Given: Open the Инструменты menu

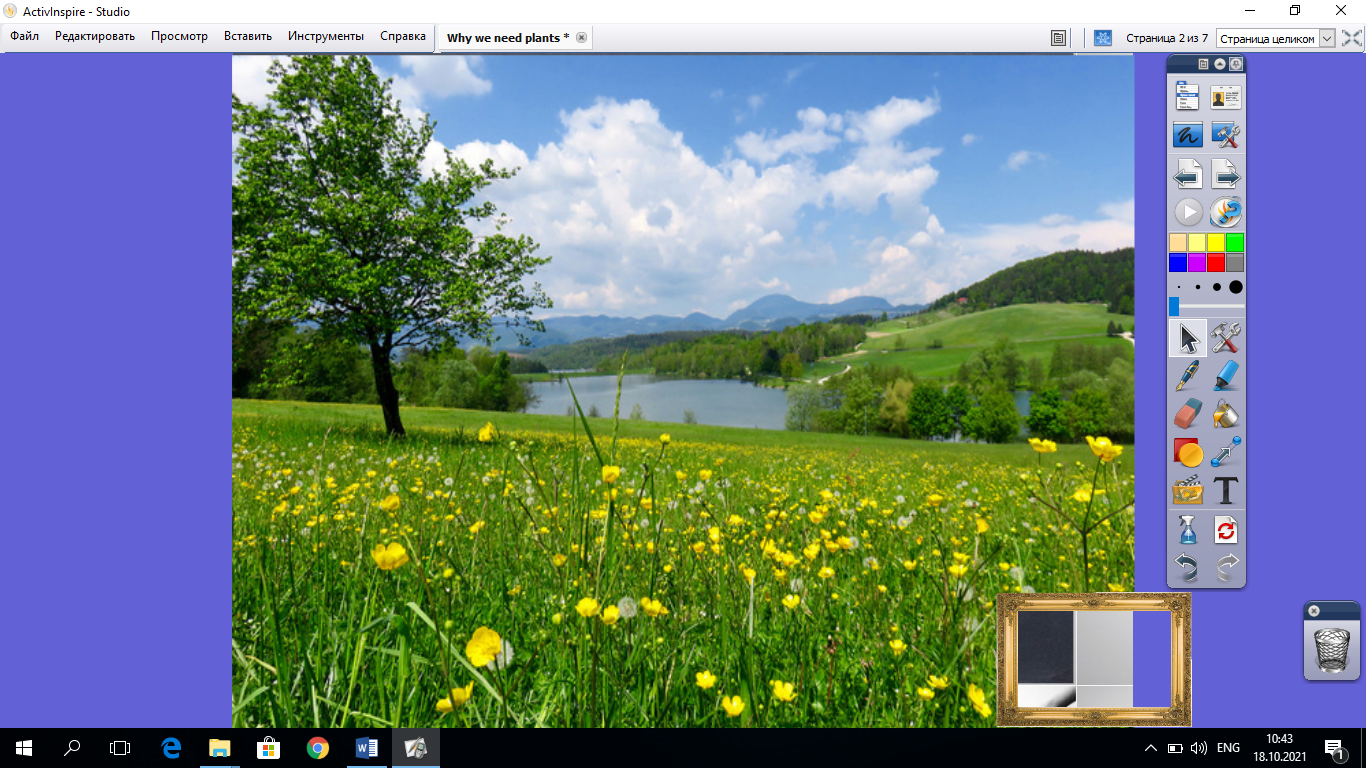Looking at the screenshot, I should 326,36.
